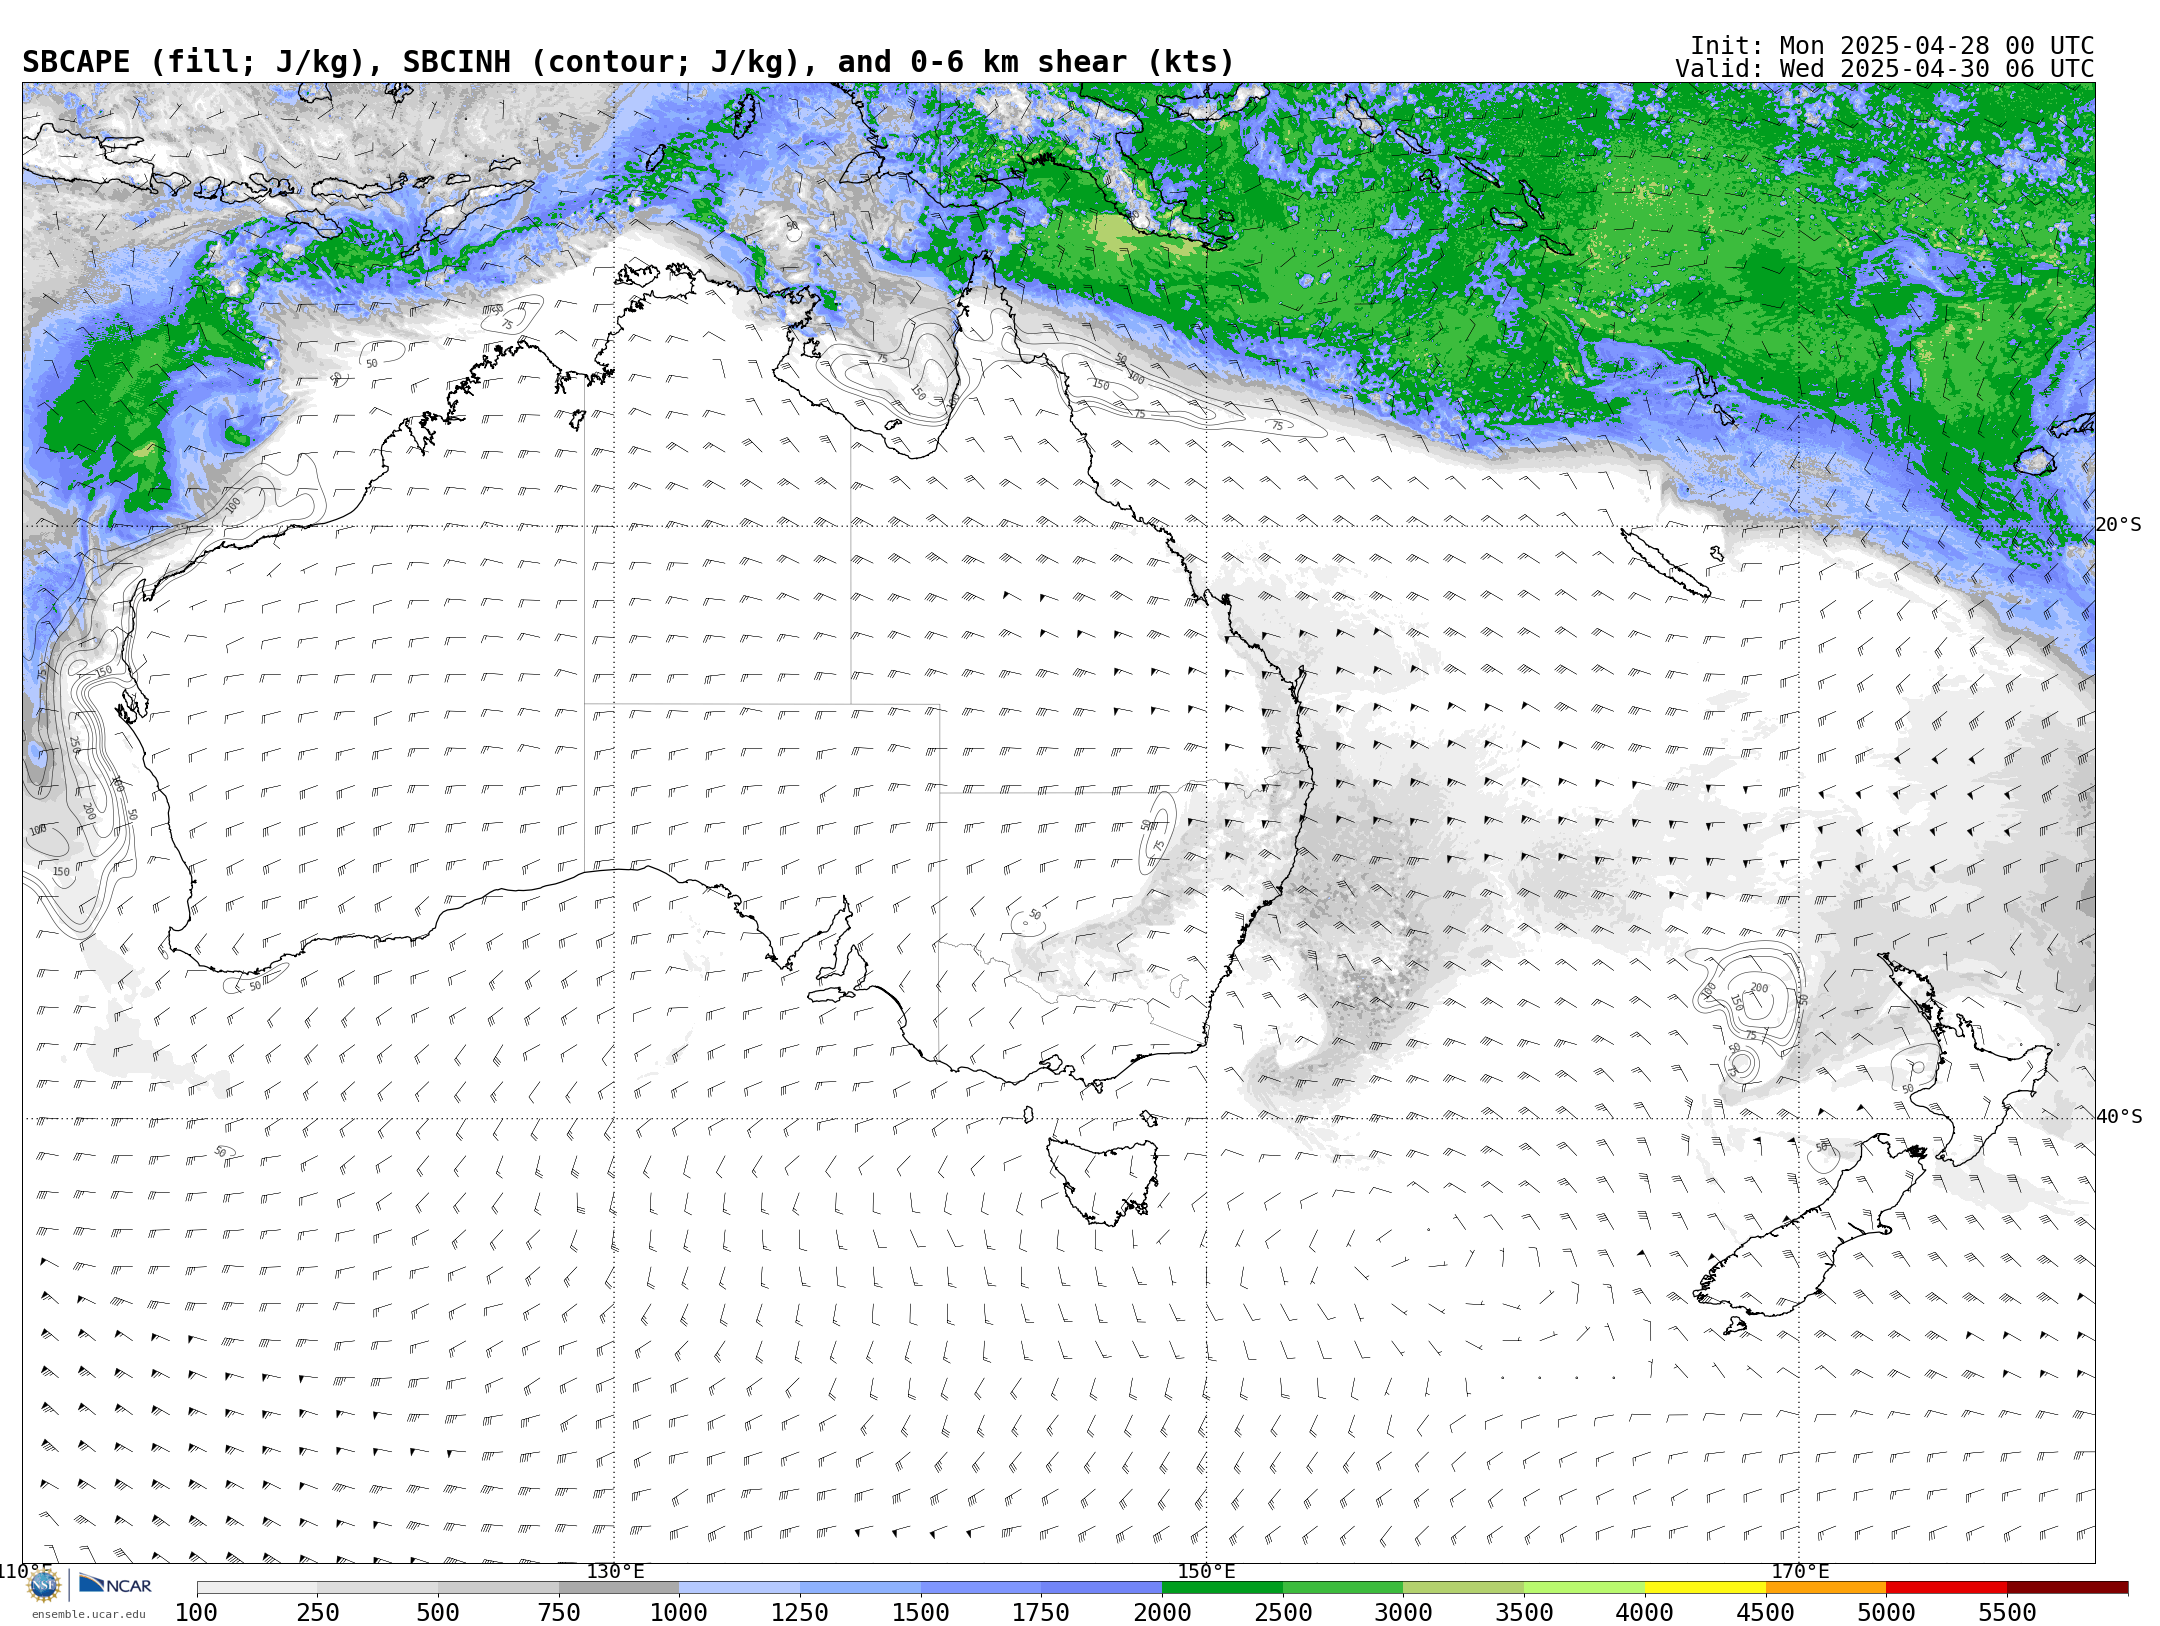Image resolution: width=2160 pixels, height=1626 pixels.
Task: Click the 20°S latitude label
Action: (x=2118, y=525)
